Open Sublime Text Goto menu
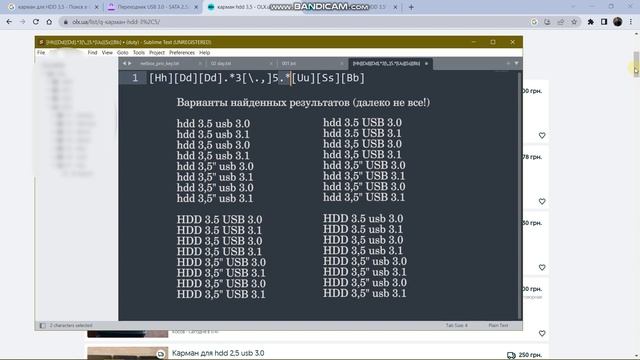The image size is (640, 360). [x=122, y=53]
